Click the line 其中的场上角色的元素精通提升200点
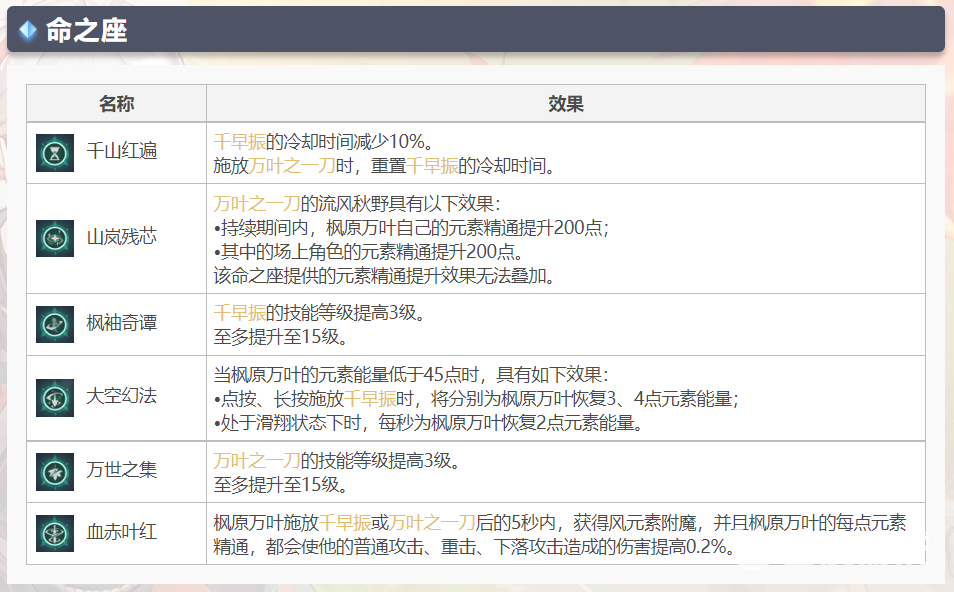 [369, 252]
